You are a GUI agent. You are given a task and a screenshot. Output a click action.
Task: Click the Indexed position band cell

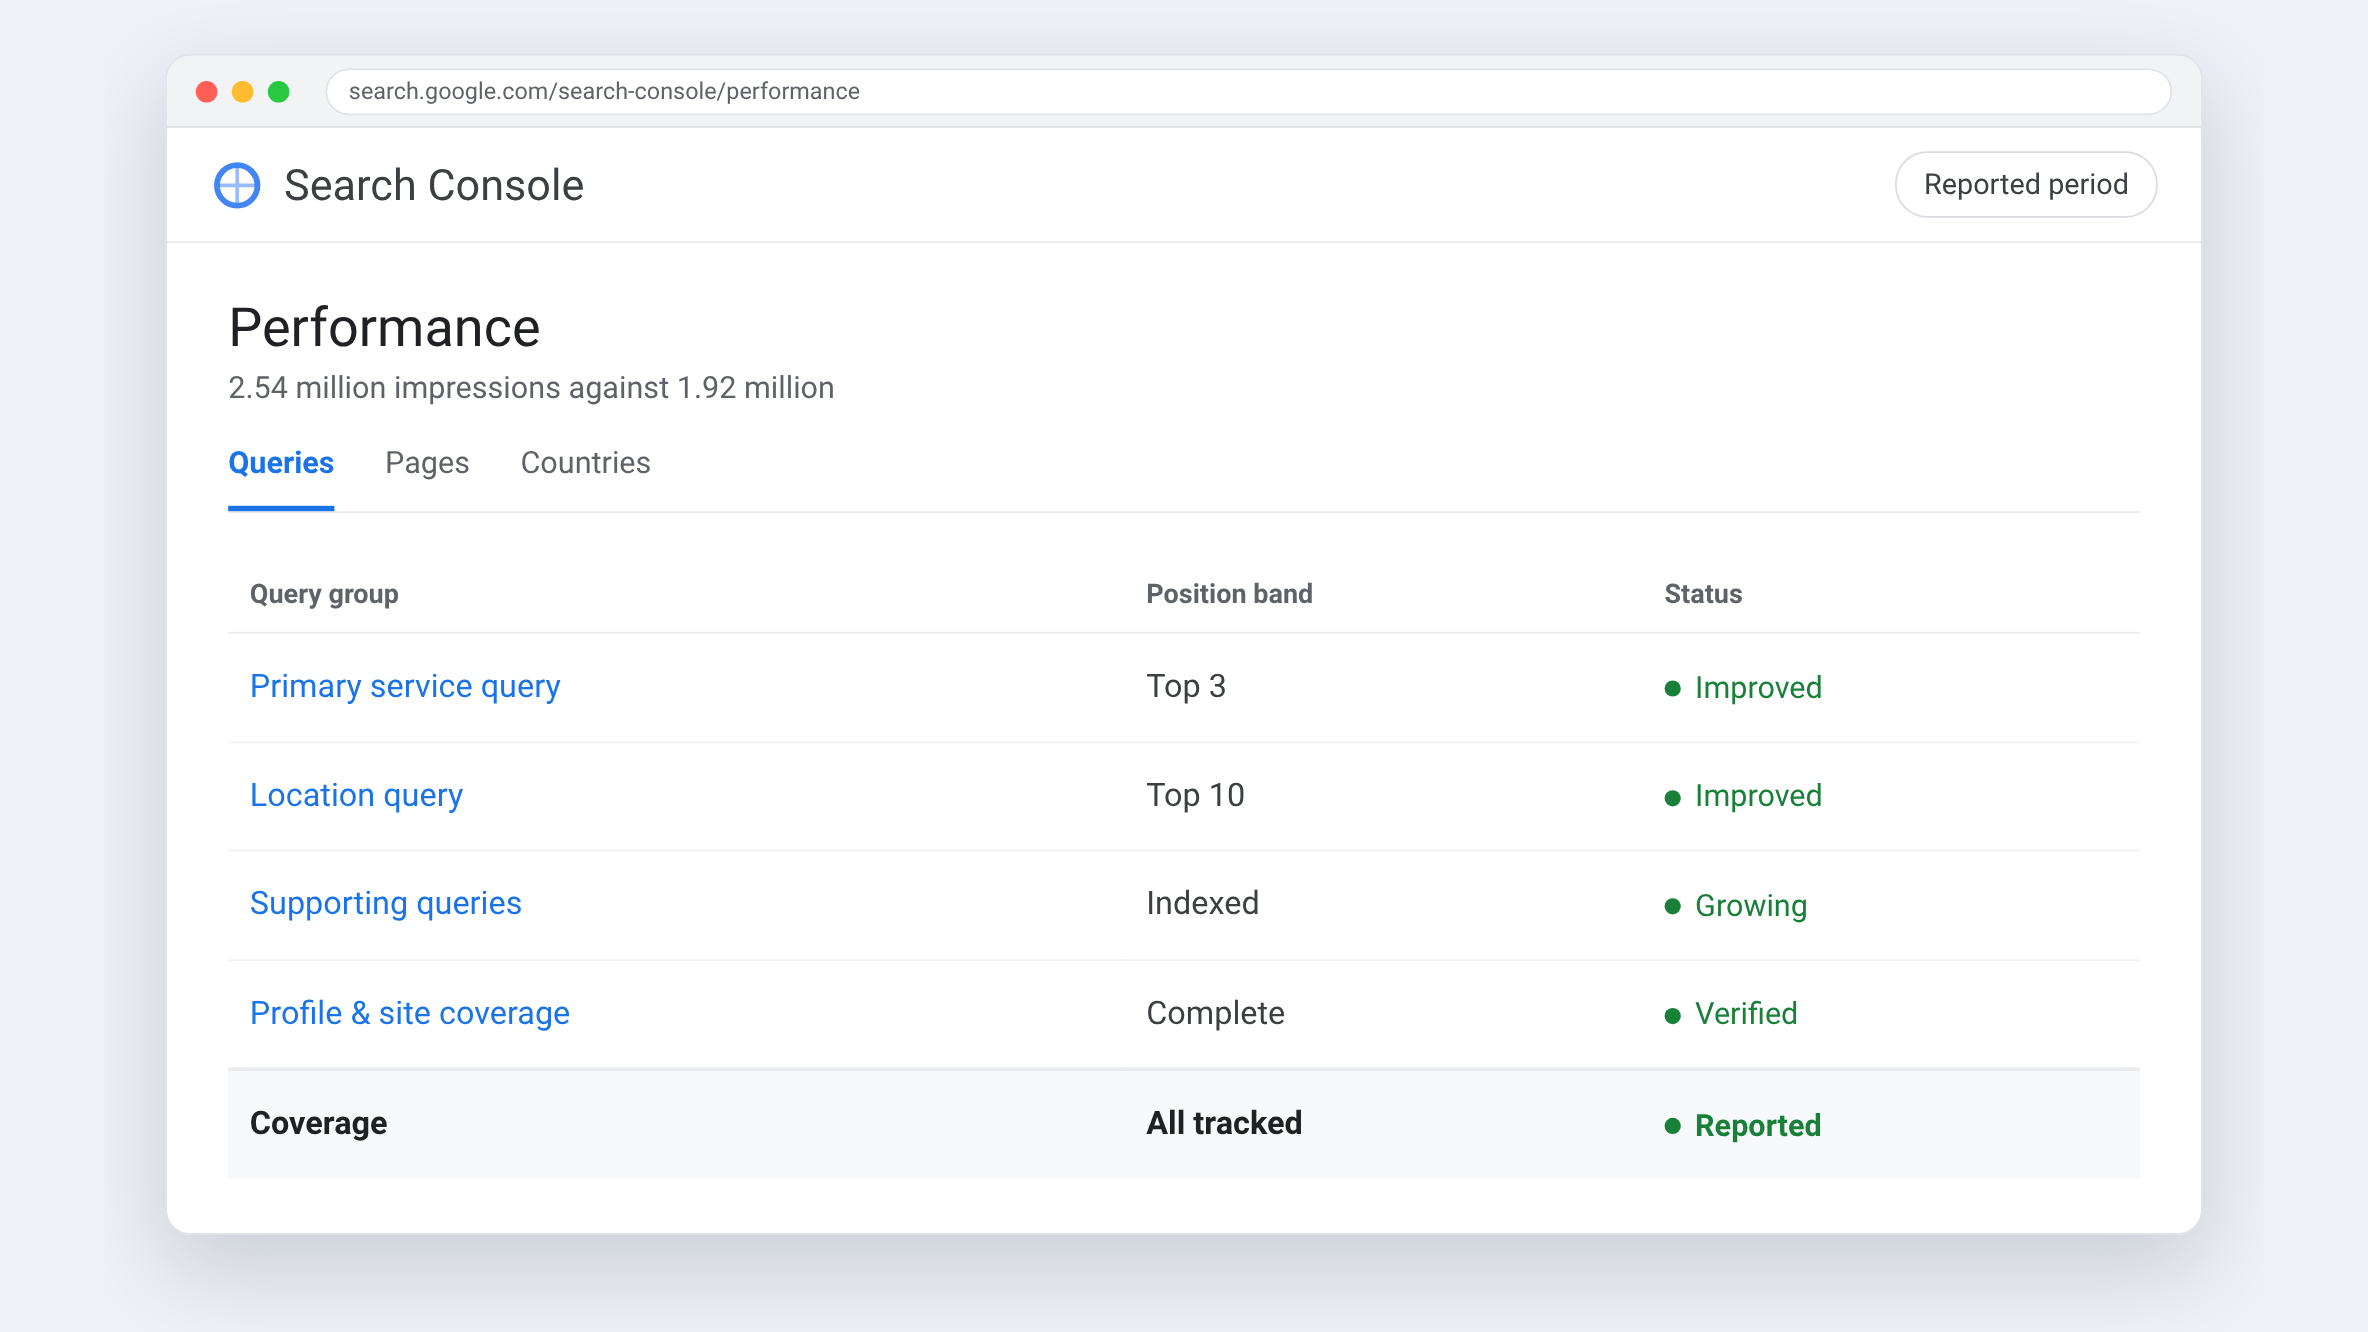coord(1202,904)
